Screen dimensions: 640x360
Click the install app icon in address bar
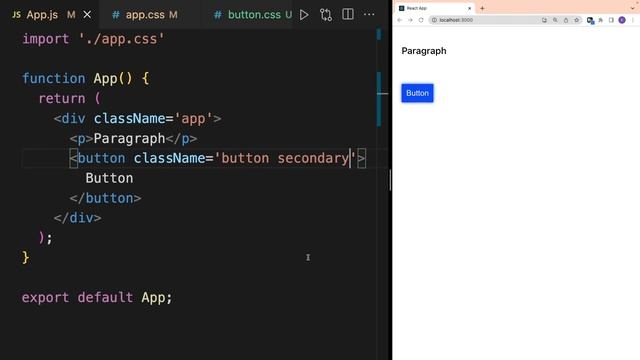[544, 20]
